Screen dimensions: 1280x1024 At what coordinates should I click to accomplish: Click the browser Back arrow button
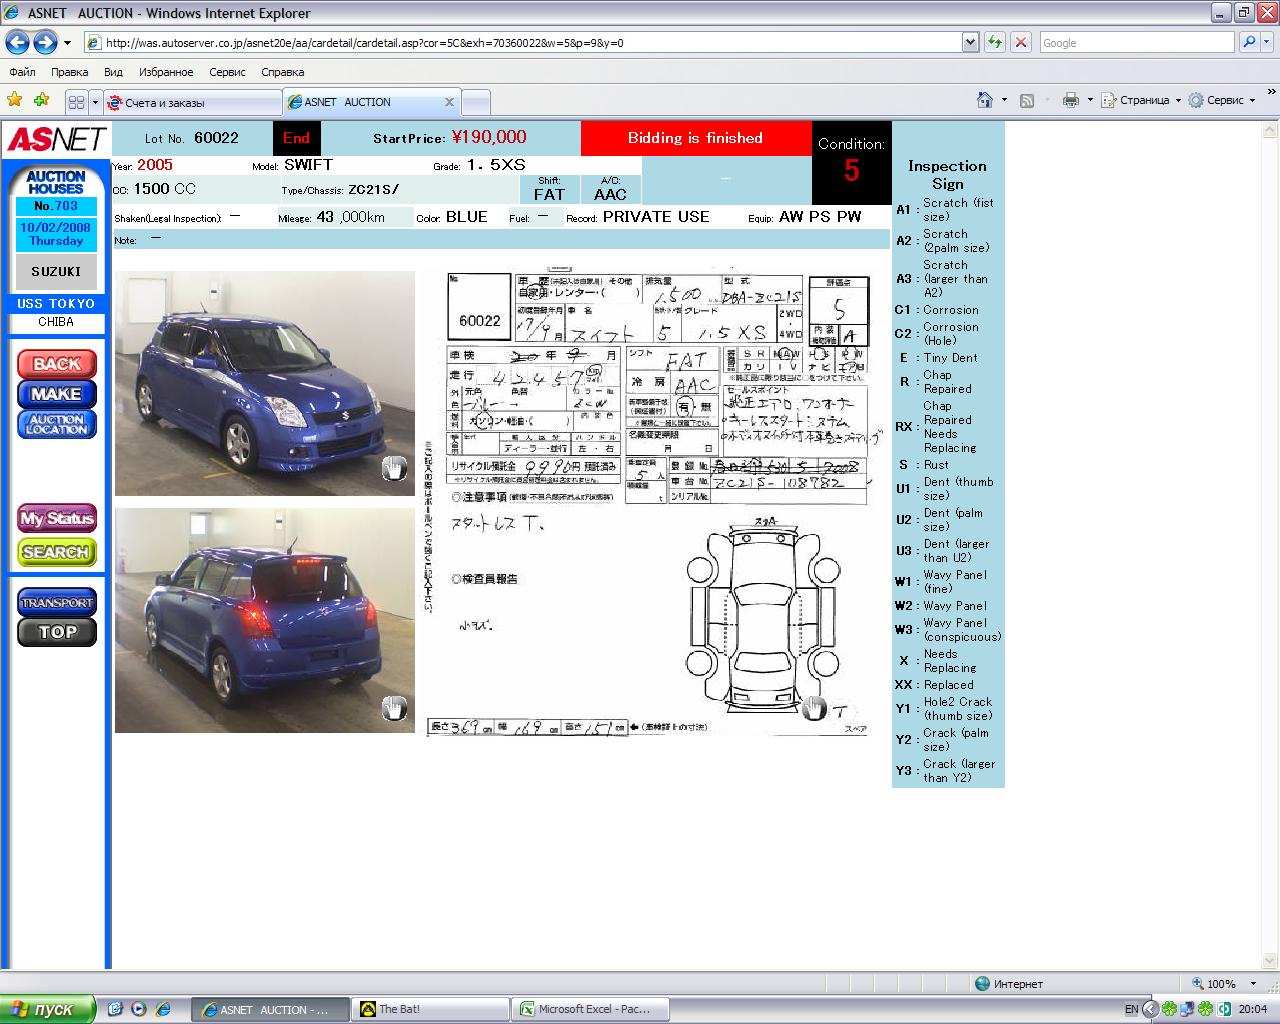click(x=17, y=42)
